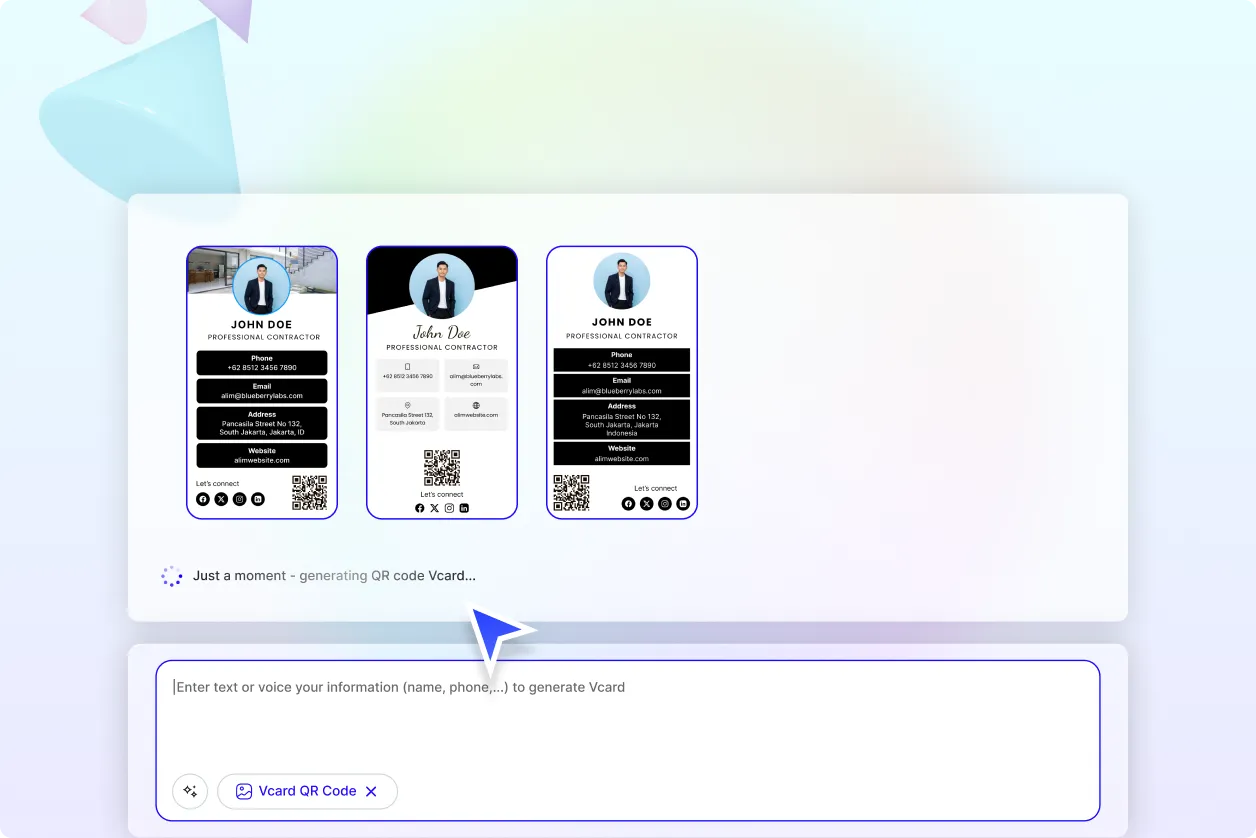Remove the Vcard QR Code filter chip
This screenshot has width=1256, height=838.
tap(371, 791)
